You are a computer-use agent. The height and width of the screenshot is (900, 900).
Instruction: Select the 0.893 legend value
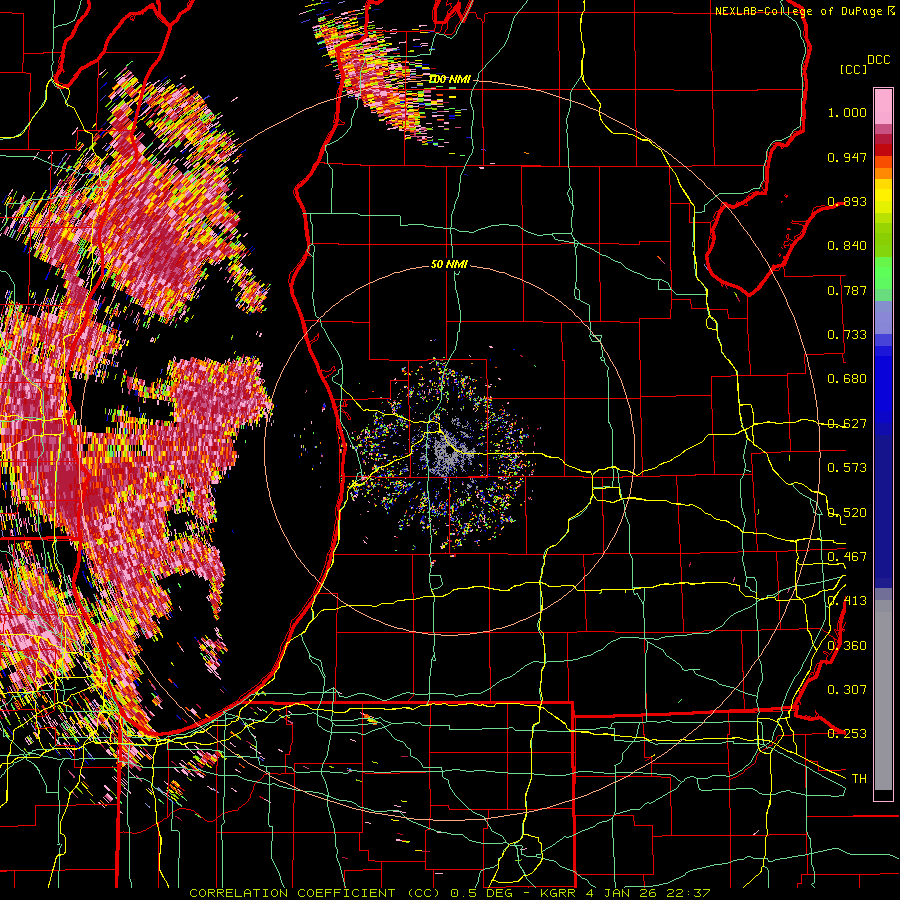click(847, 201)
